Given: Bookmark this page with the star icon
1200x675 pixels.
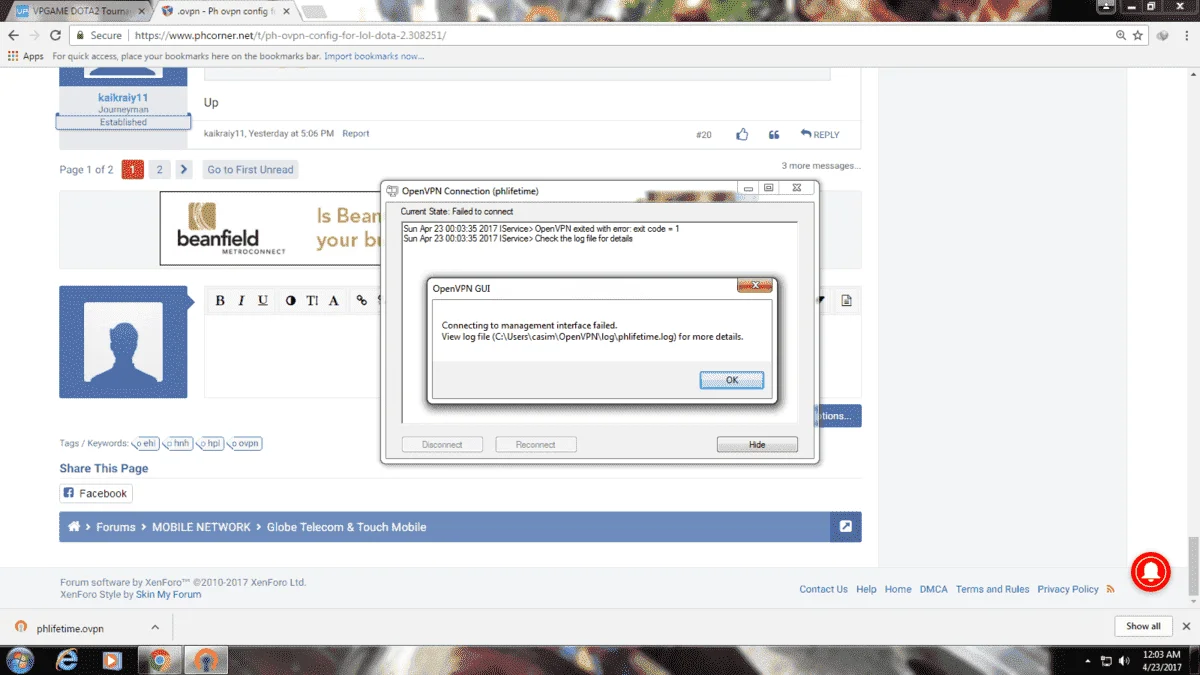Looking at the screenshot, I should coord(1138,35).
